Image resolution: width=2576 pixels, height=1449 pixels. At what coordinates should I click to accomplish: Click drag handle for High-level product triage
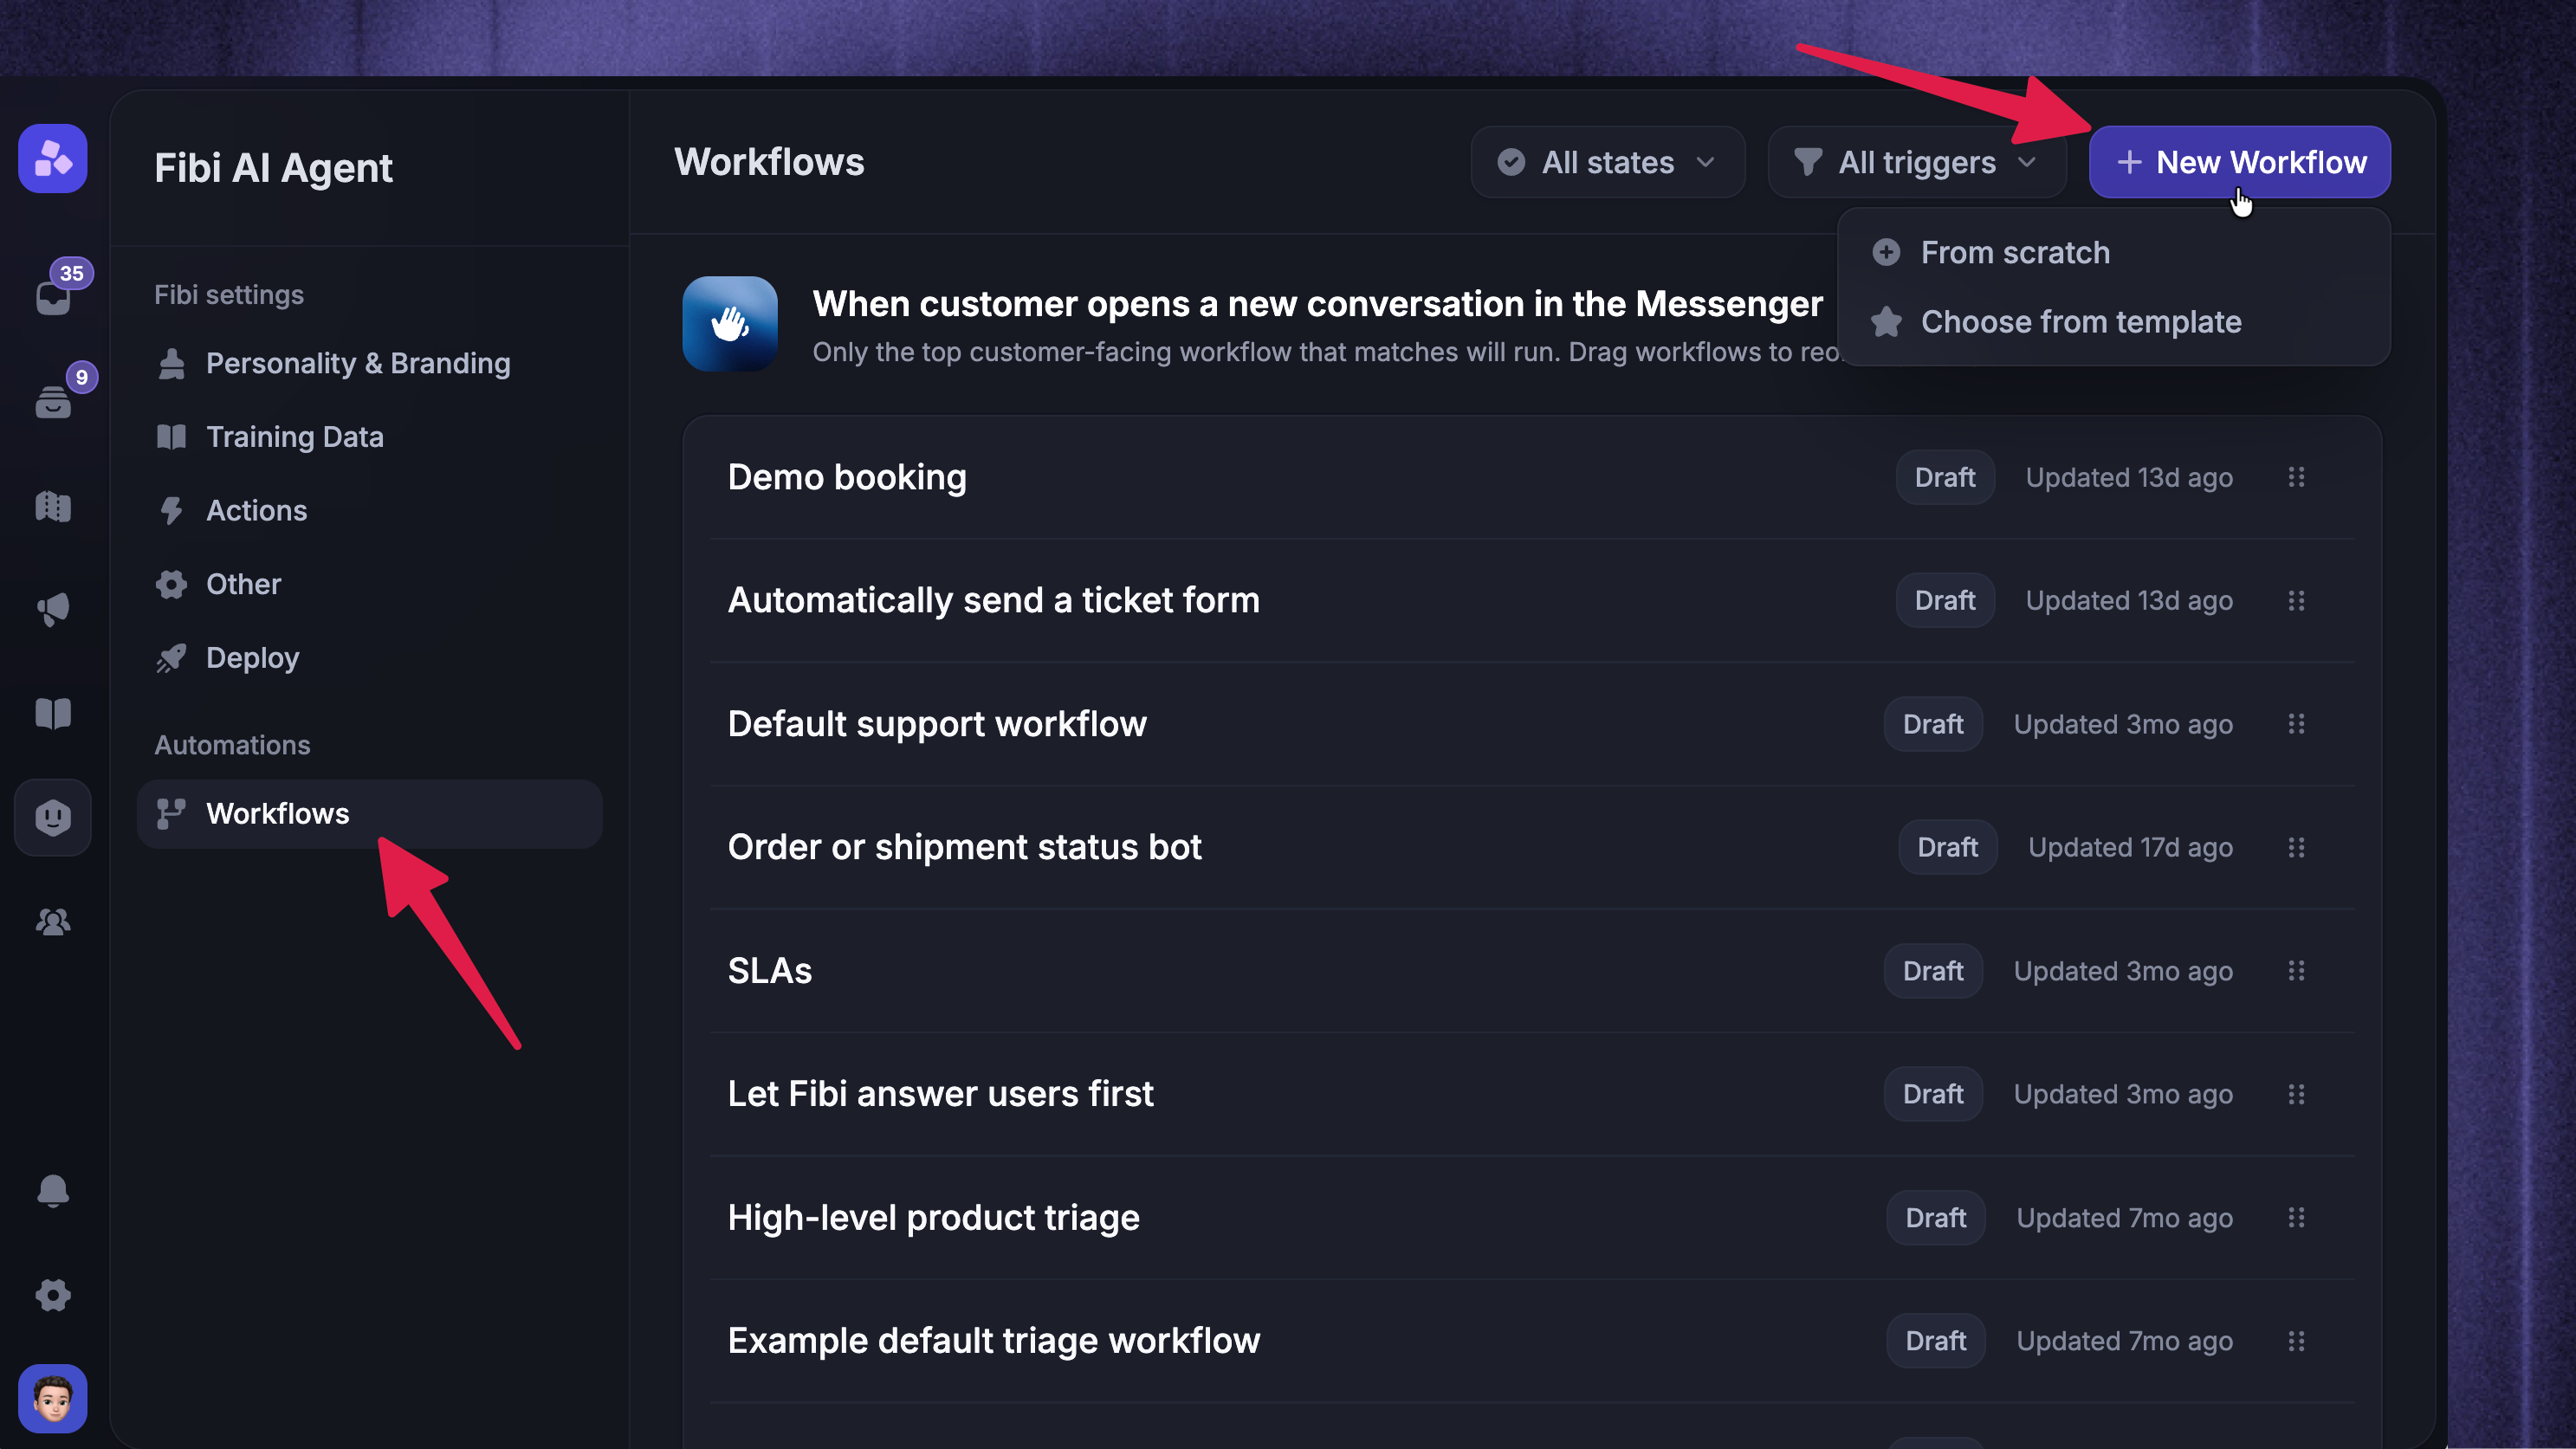click(2296, 1218)
